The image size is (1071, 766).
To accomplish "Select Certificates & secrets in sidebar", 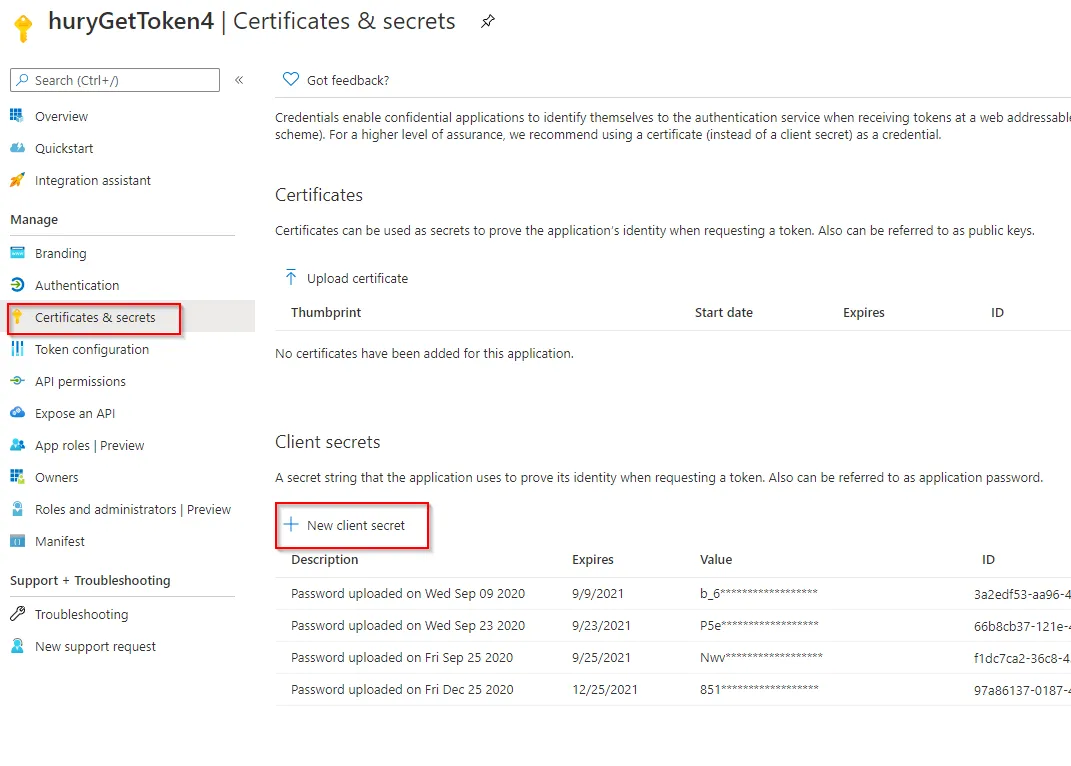I will pos(95,318).
